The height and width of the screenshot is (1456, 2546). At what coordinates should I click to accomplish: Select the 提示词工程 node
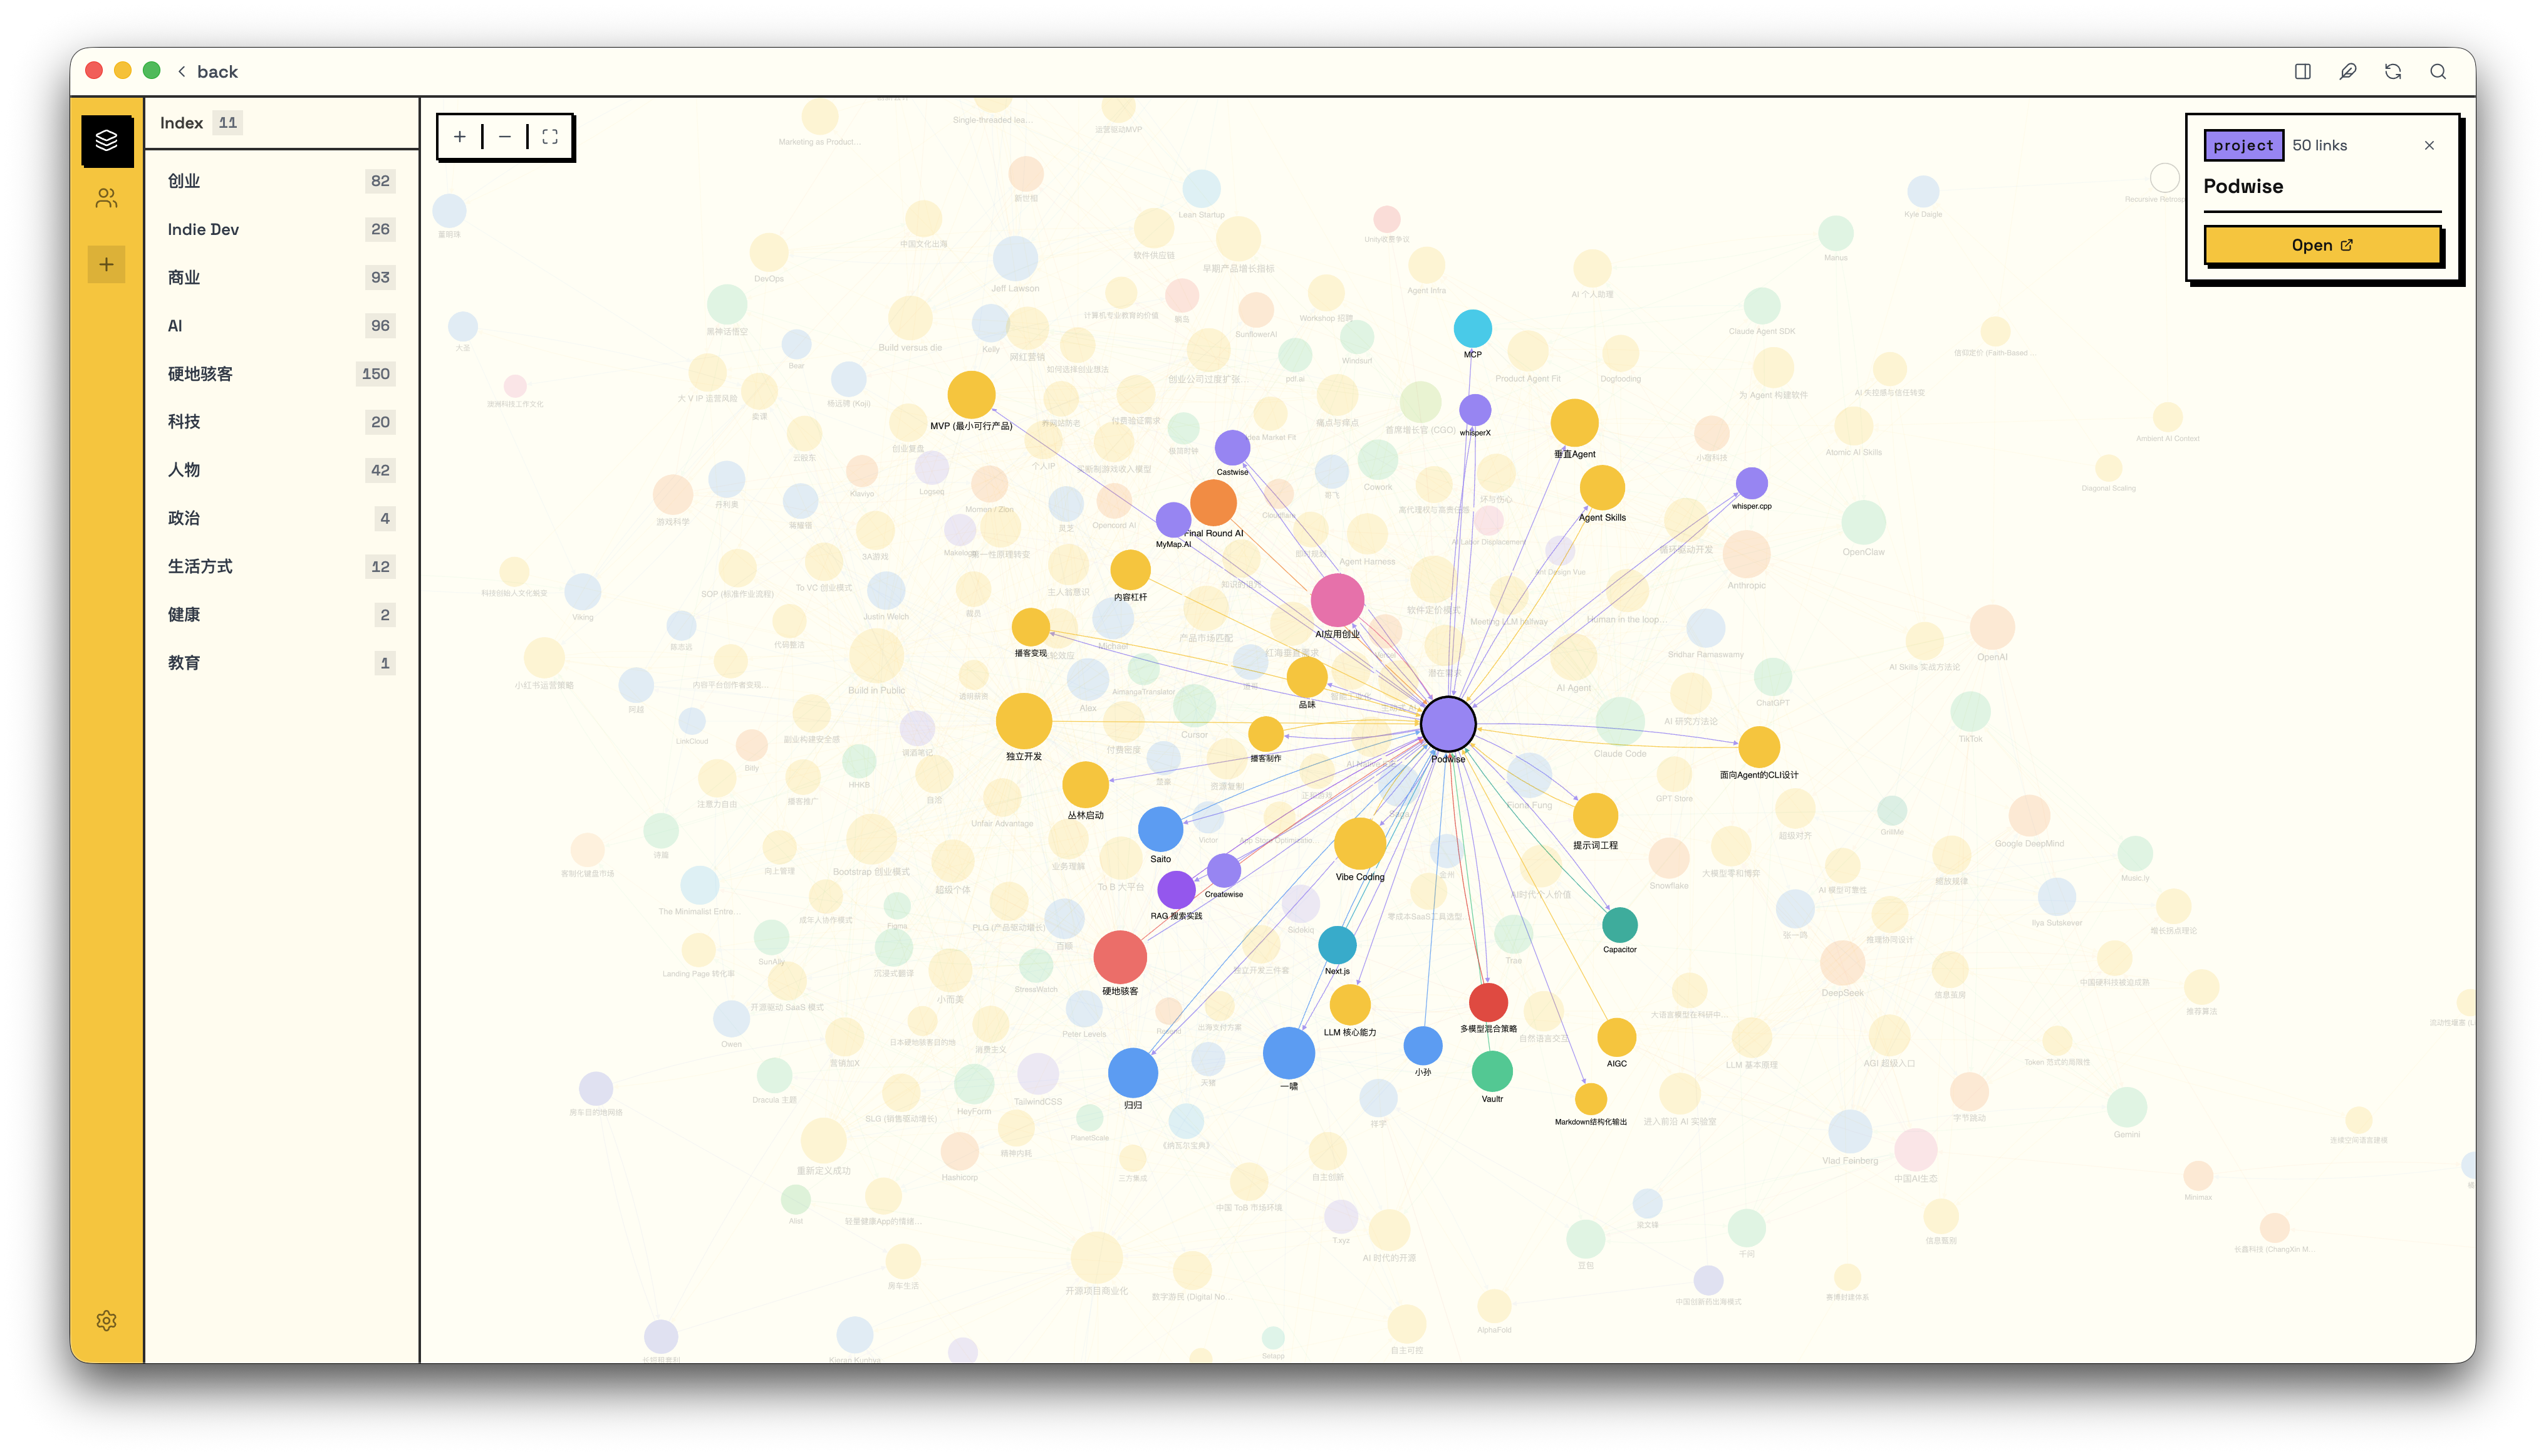point(1594,816)
